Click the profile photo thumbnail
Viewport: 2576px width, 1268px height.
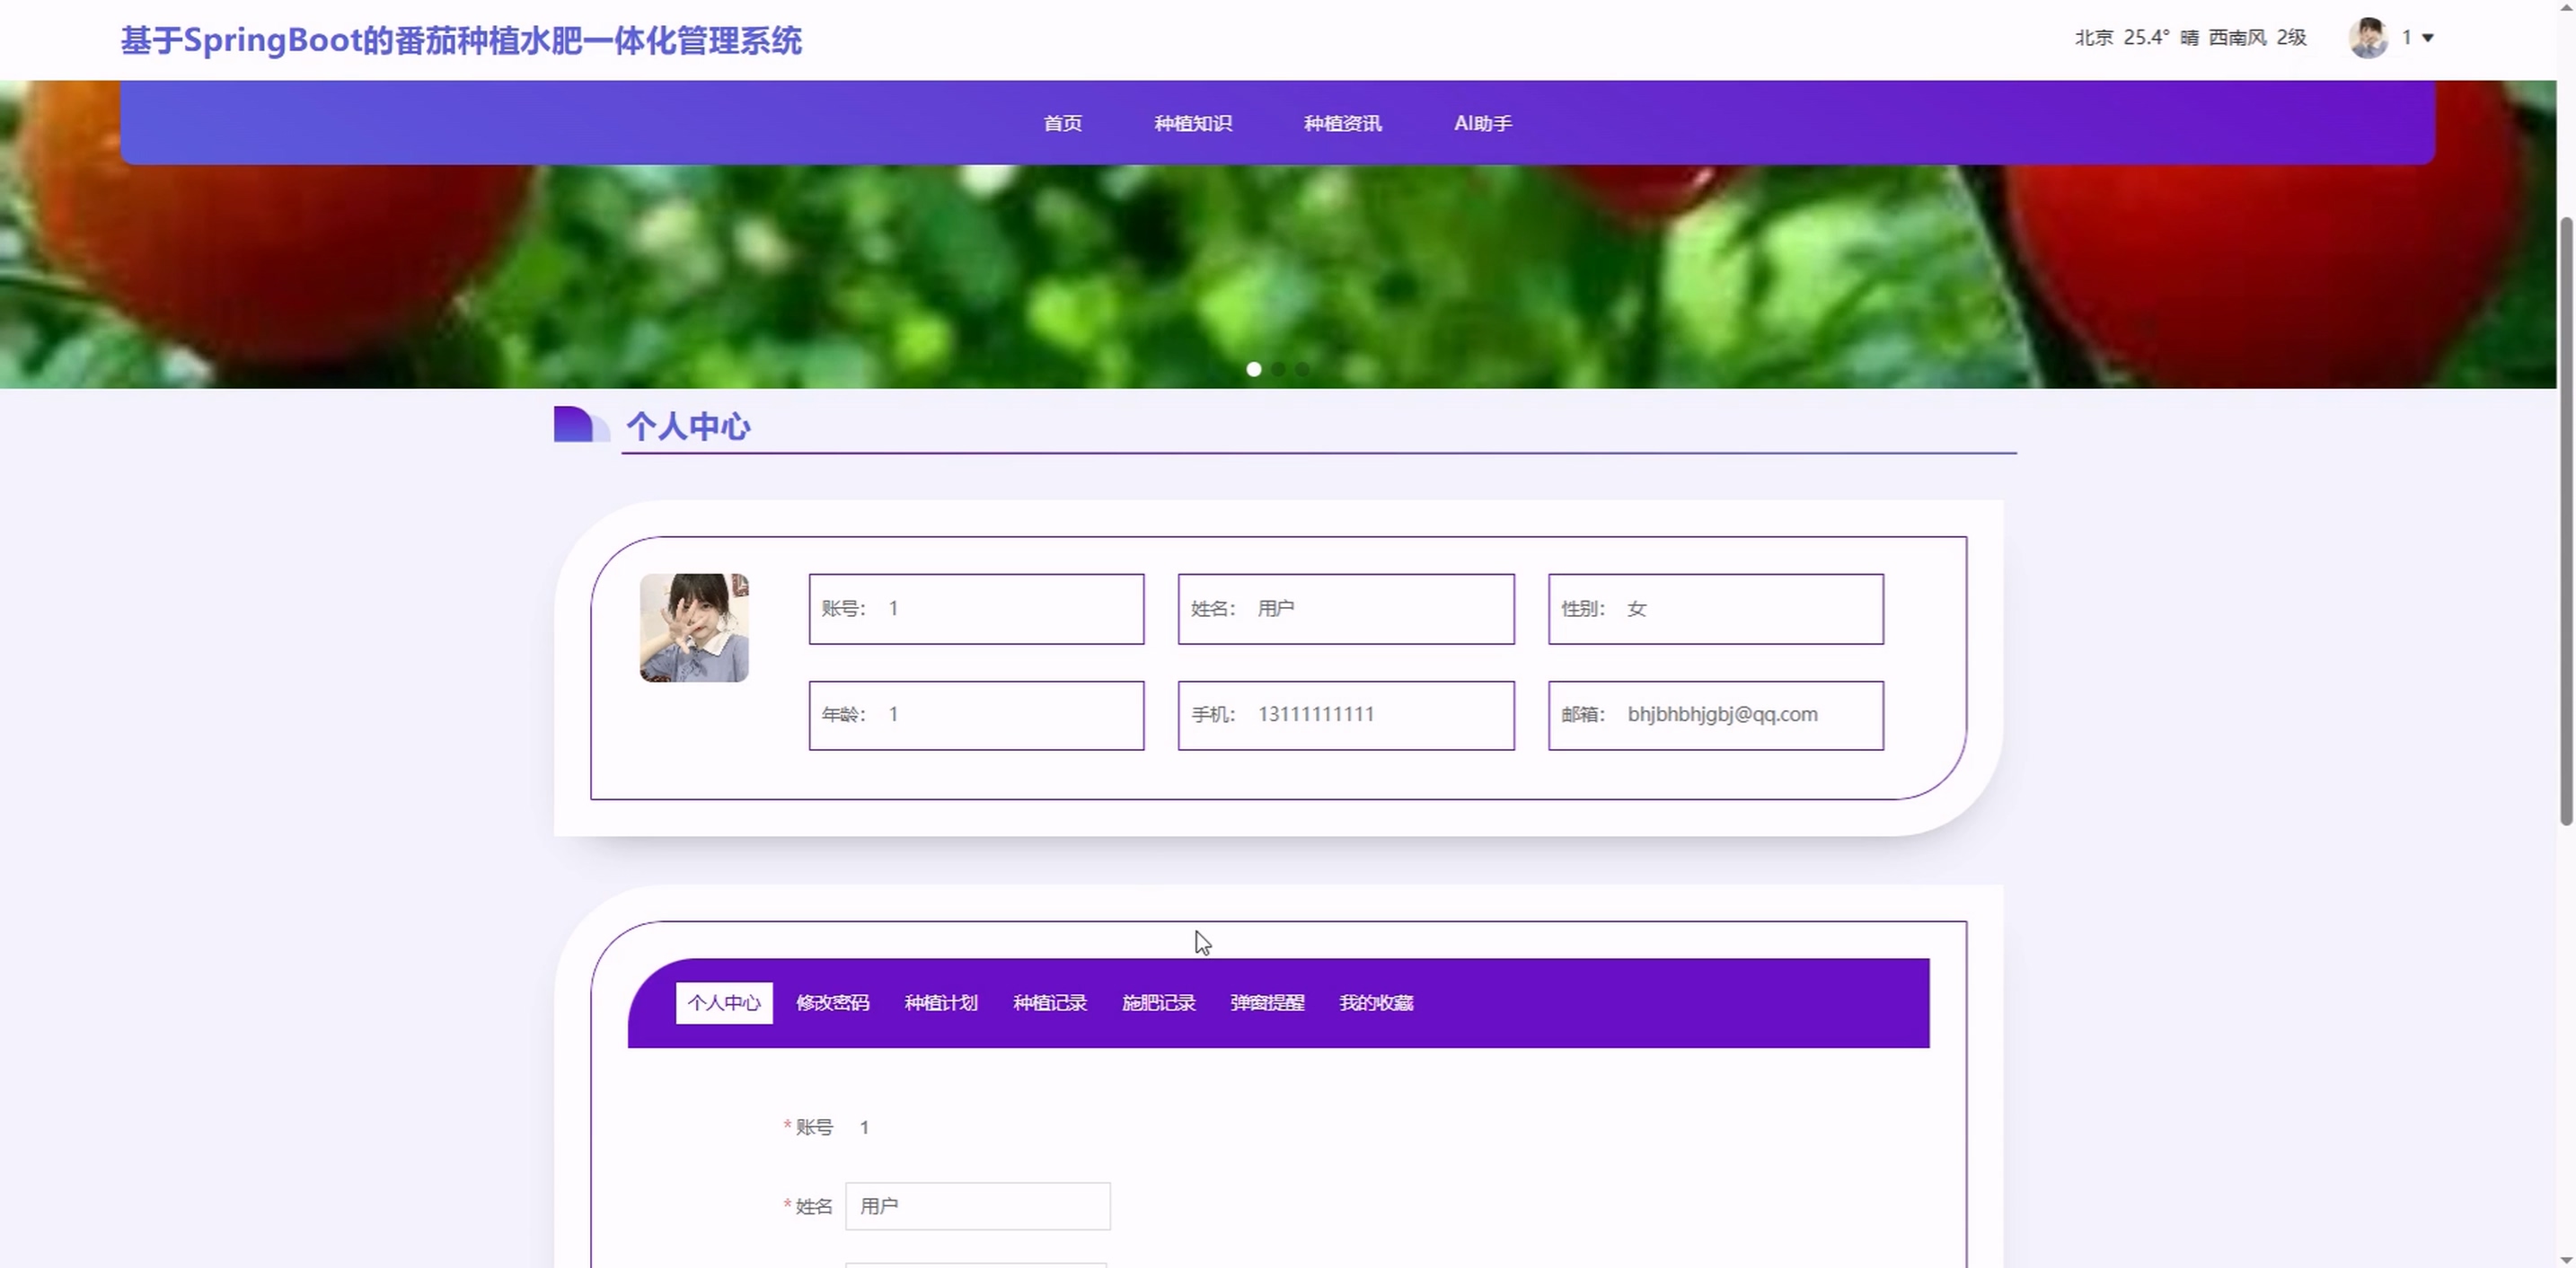point(694,627)
